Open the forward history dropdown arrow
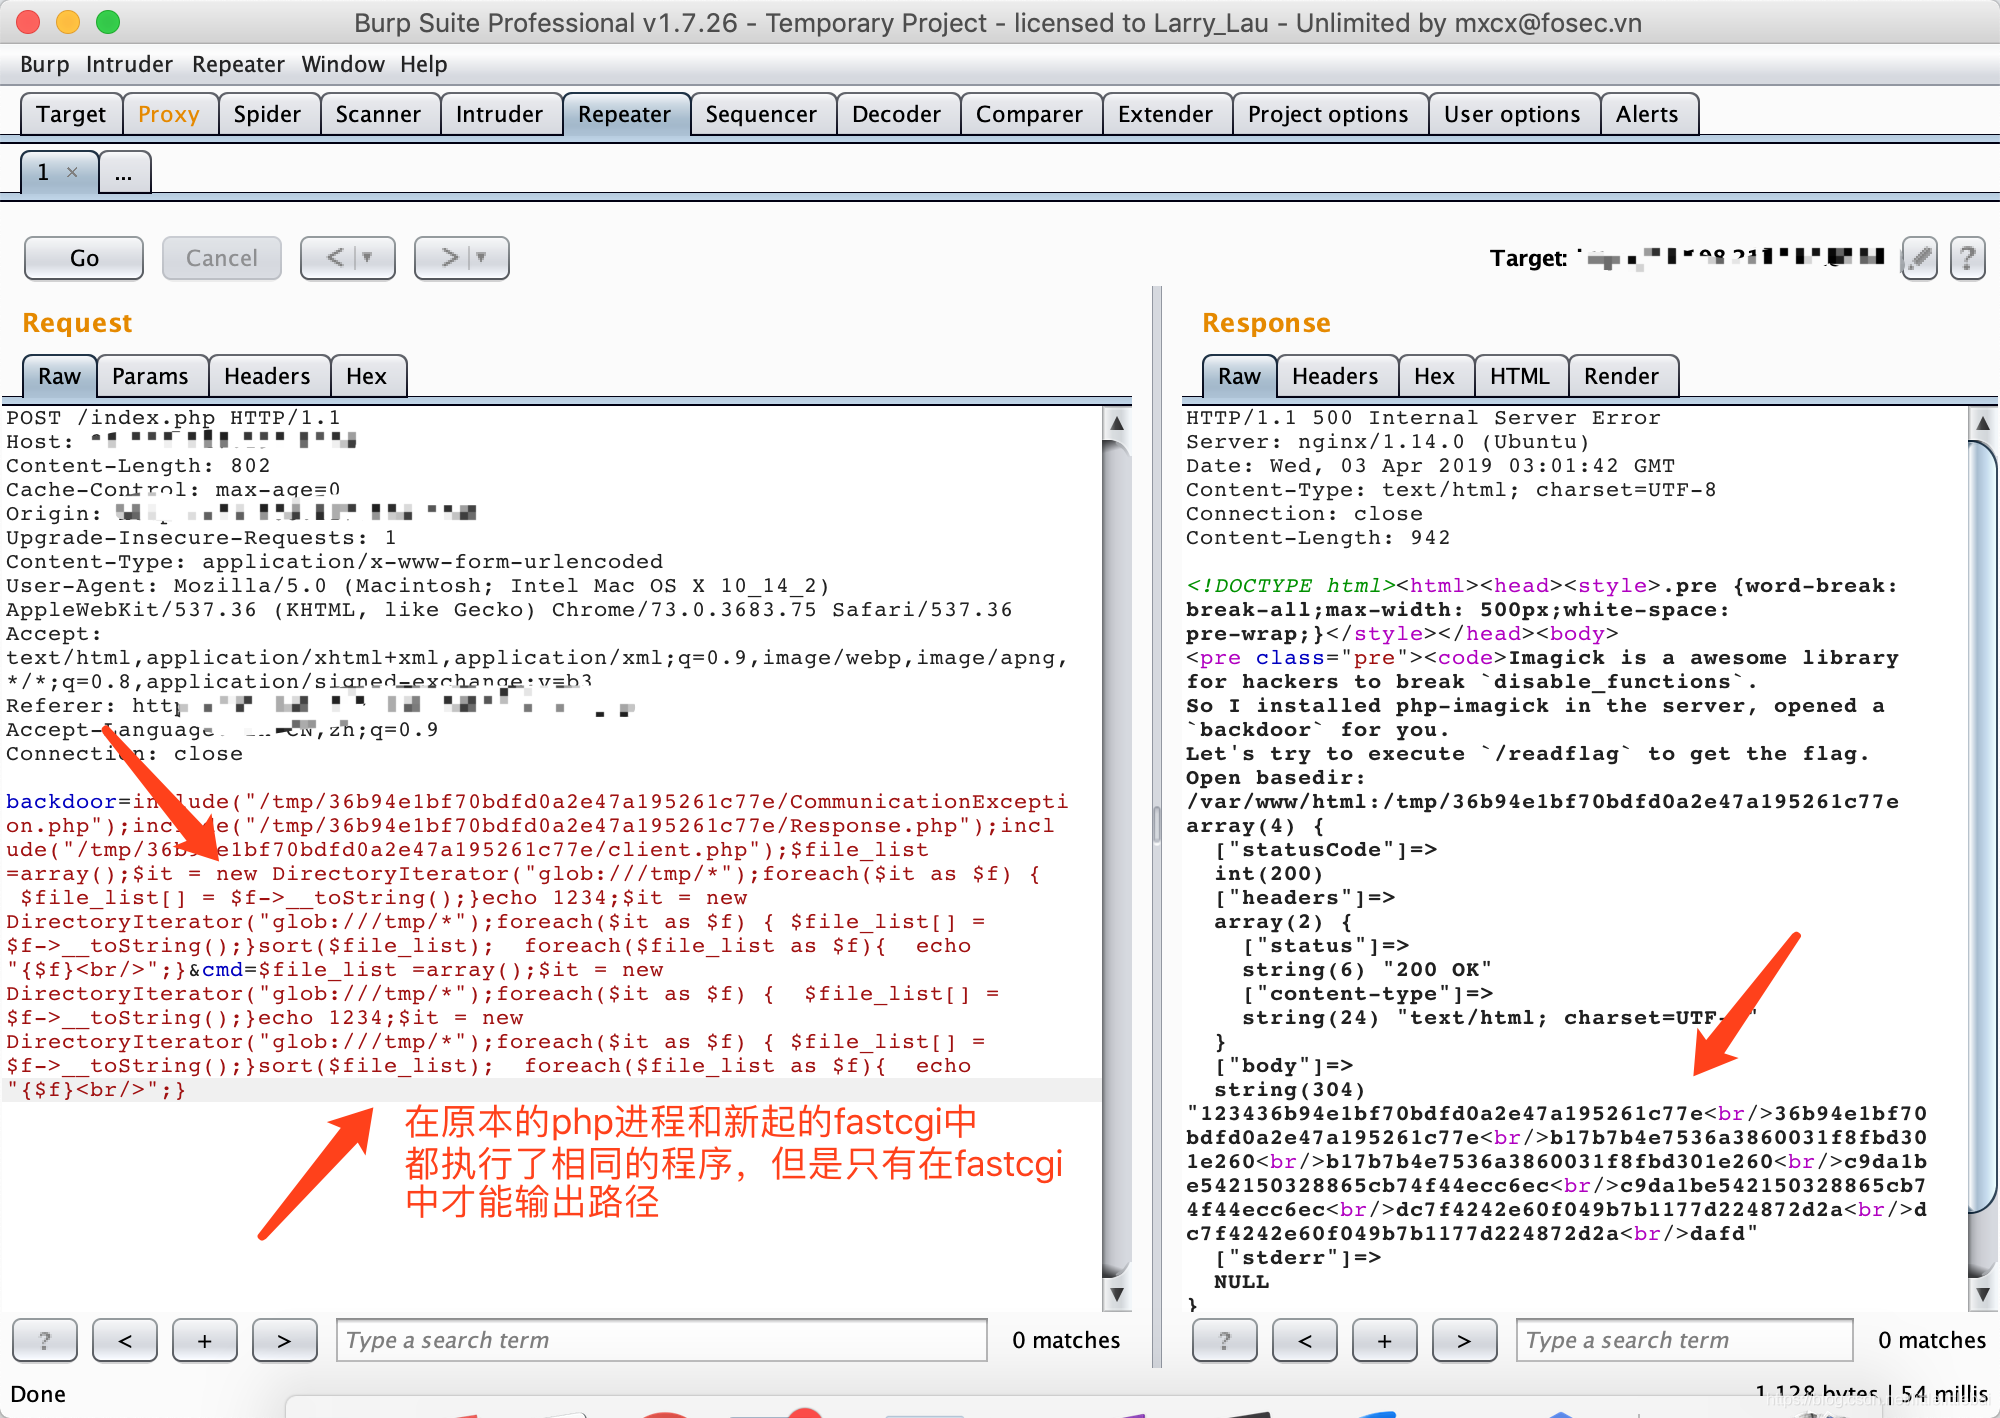The image size is (2000, 1418). (x=481, y=258)
